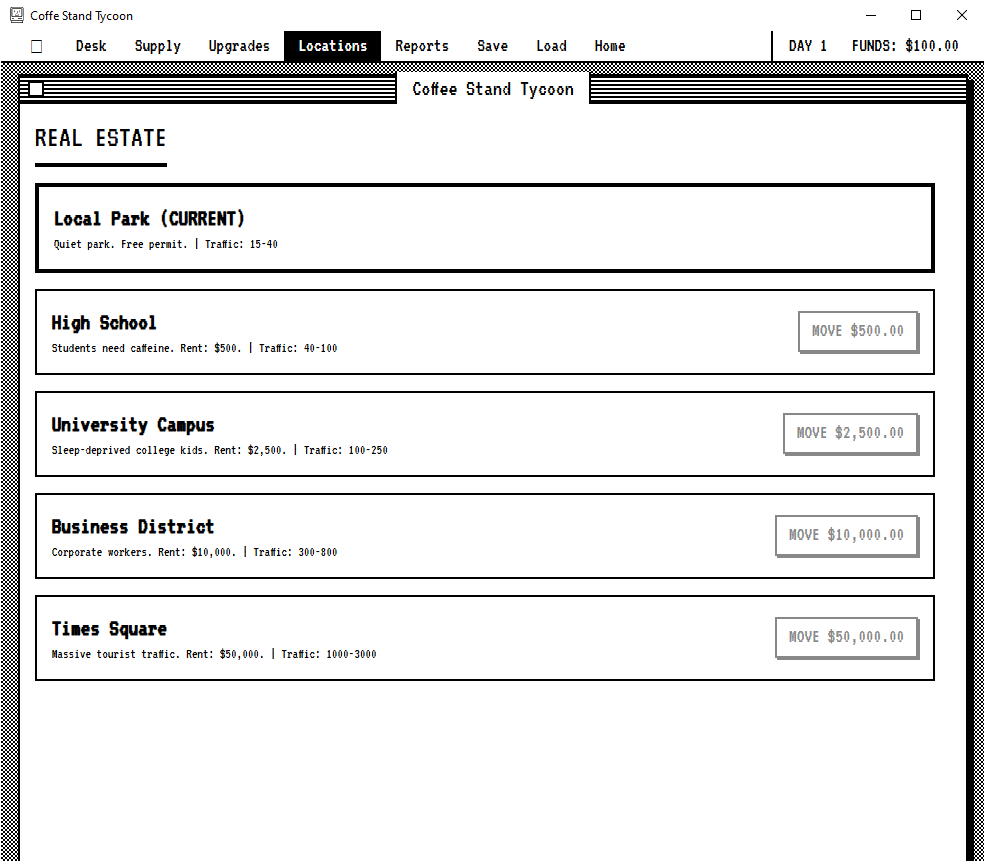The height and width of the screenshot is (861, 984).
Task: Move to High School for $500.00
Action: tap(858, 331)
